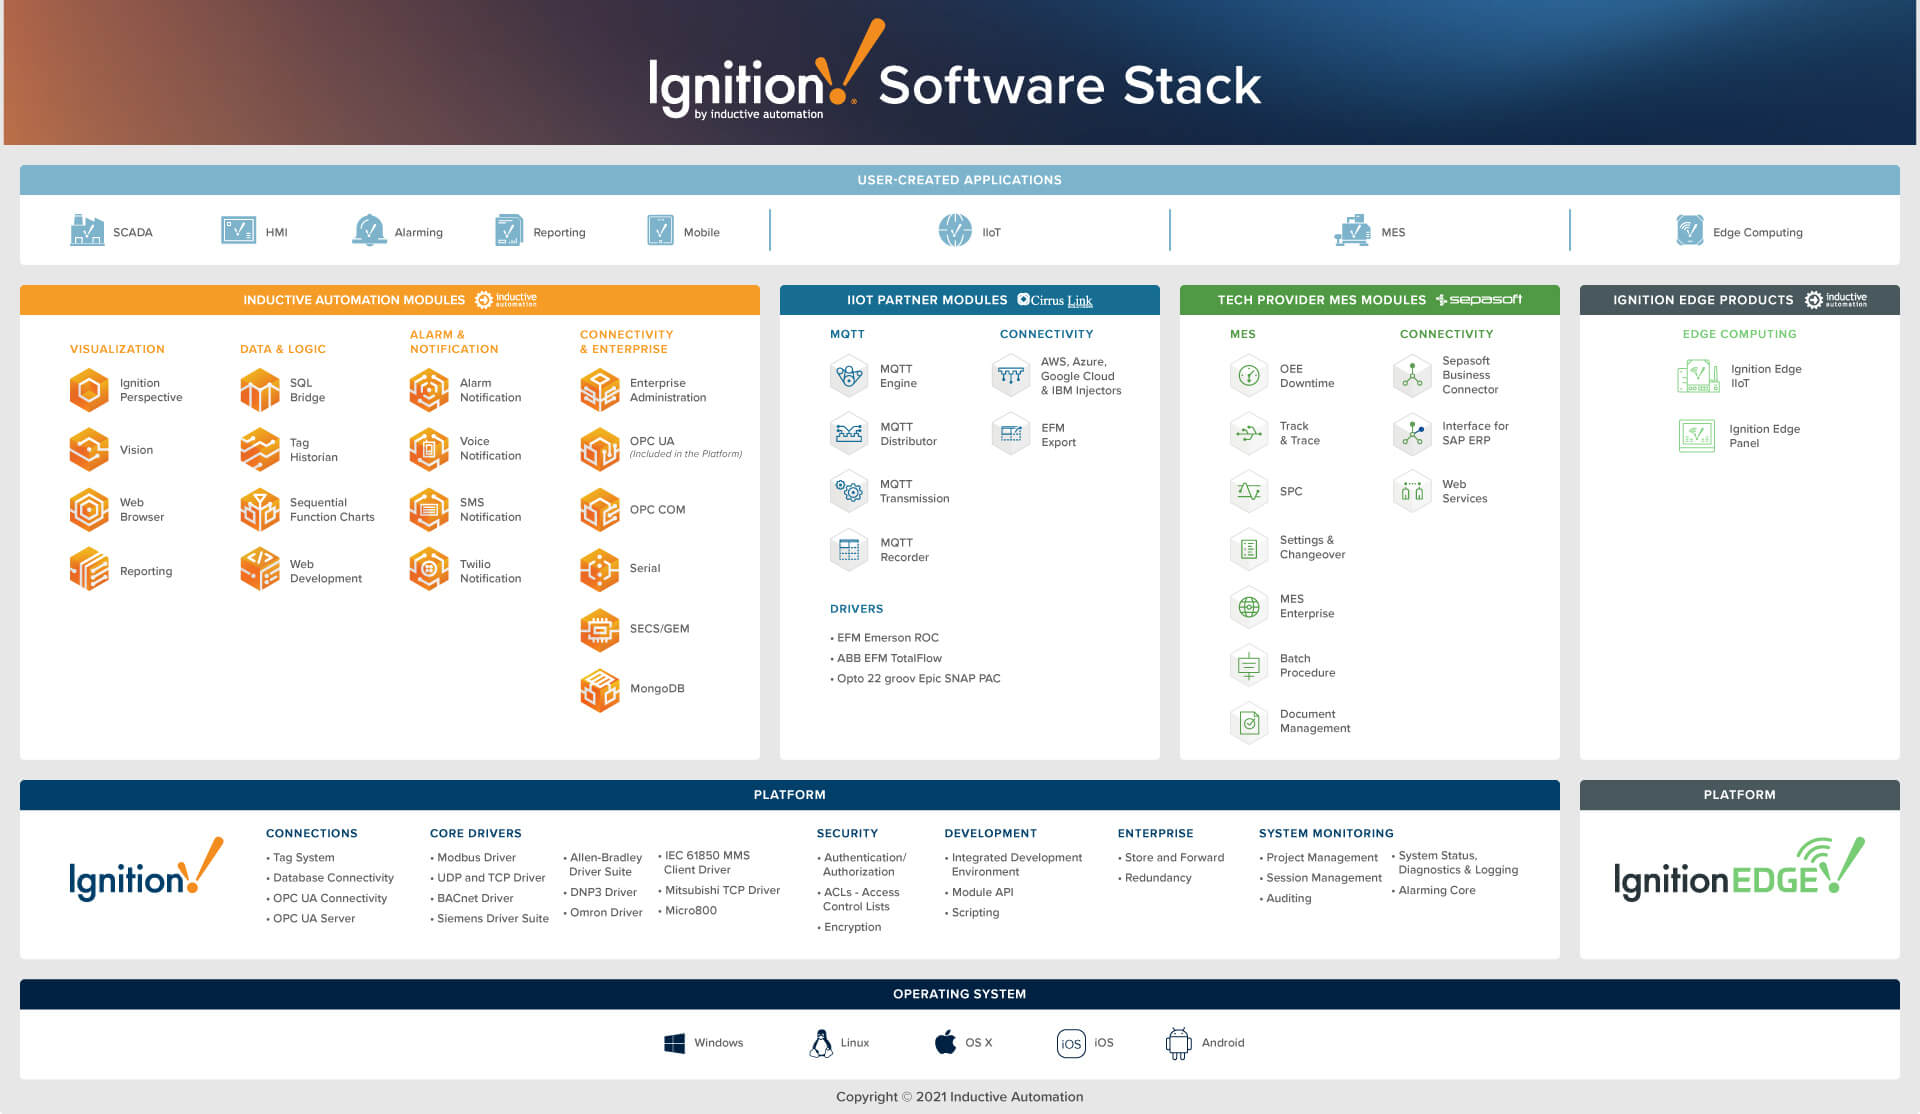Click the MQTT Distributor icon
The width and height of the screenshot is (1920, 1114).
click(x=849, y=433)
